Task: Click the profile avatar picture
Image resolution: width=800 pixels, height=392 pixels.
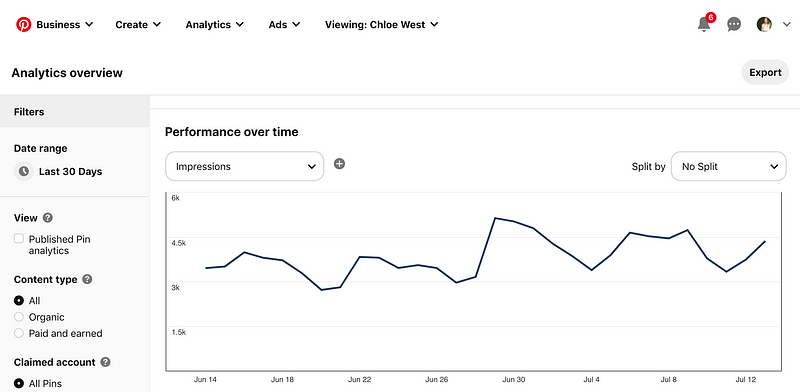Action: (764, 24)
